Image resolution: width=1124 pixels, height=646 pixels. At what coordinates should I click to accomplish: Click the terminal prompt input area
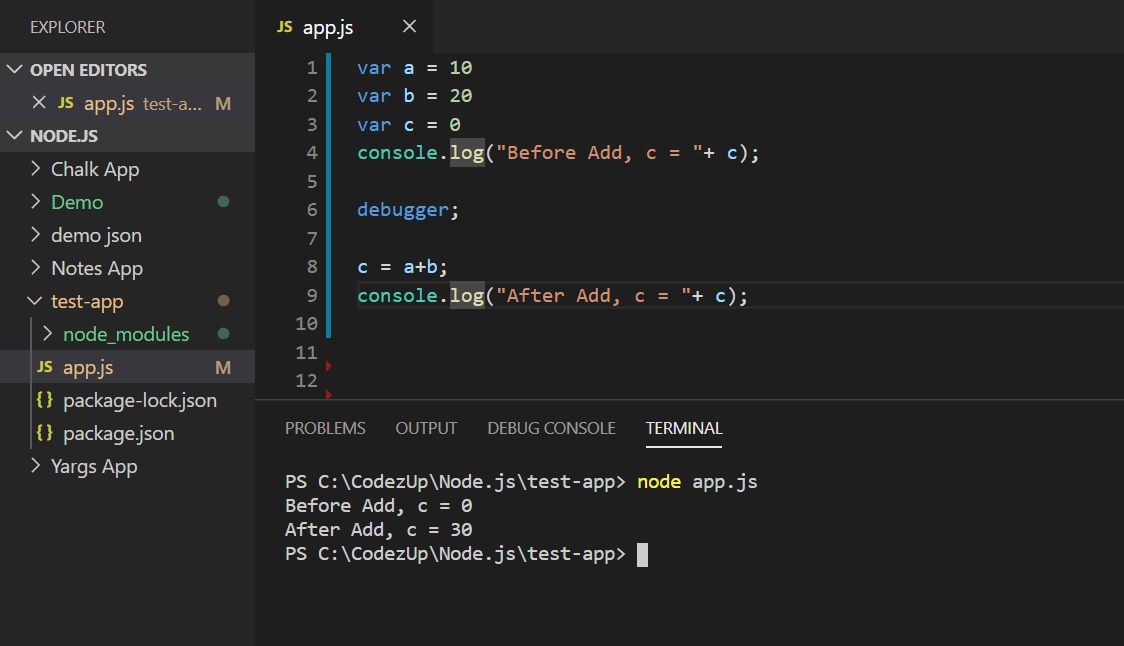point(640,553)
